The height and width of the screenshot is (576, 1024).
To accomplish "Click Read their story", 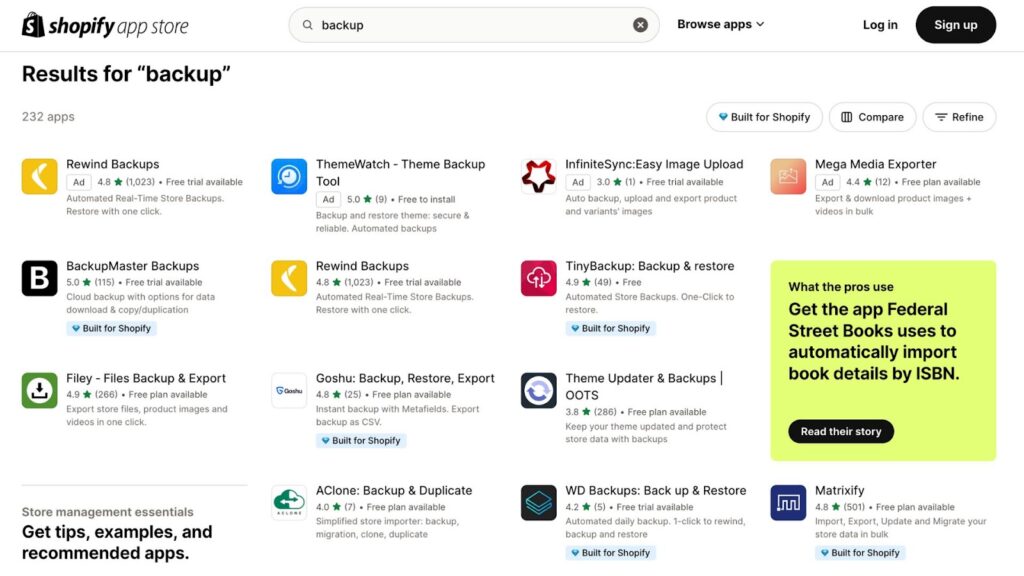I will pos(841,431).
